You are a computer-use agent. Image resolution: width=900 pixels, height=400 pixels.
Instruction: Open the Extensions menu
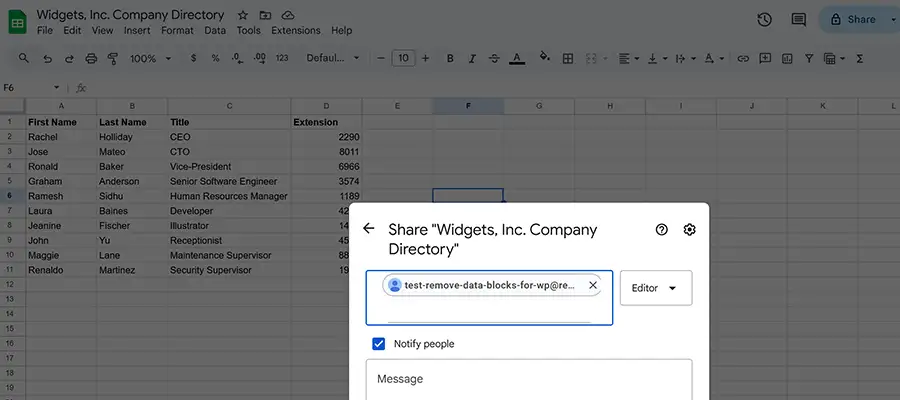(x=296, y=30)
